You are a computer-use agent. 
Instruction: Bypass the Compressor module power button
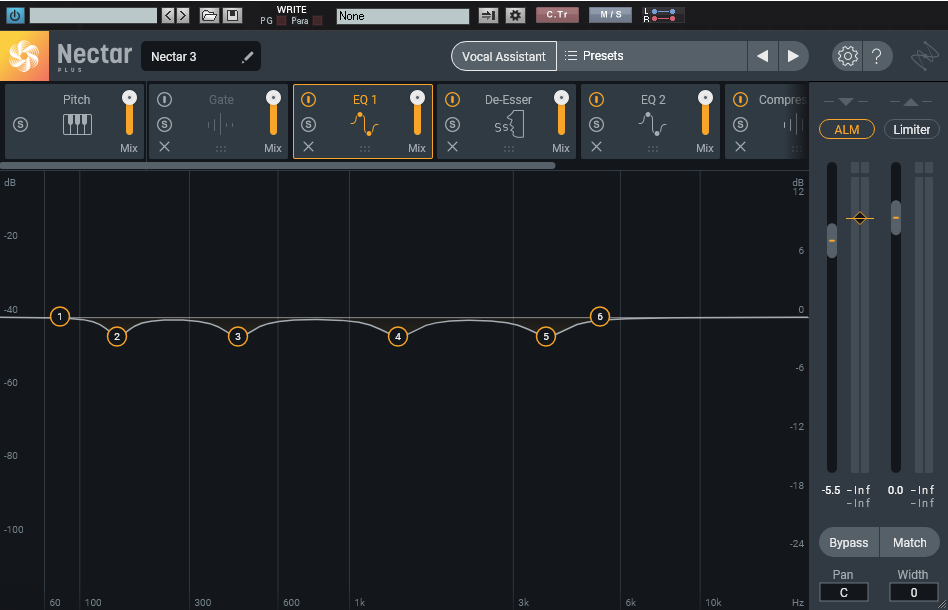740,100
